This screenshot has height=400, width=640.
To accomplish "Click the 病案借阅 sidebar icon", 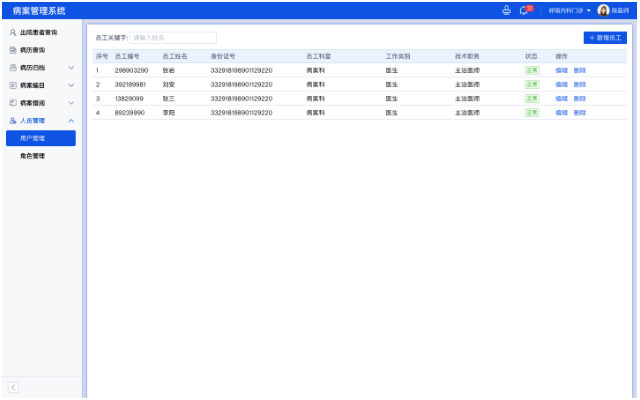I will pyautogui.click(x=12, y=103).
